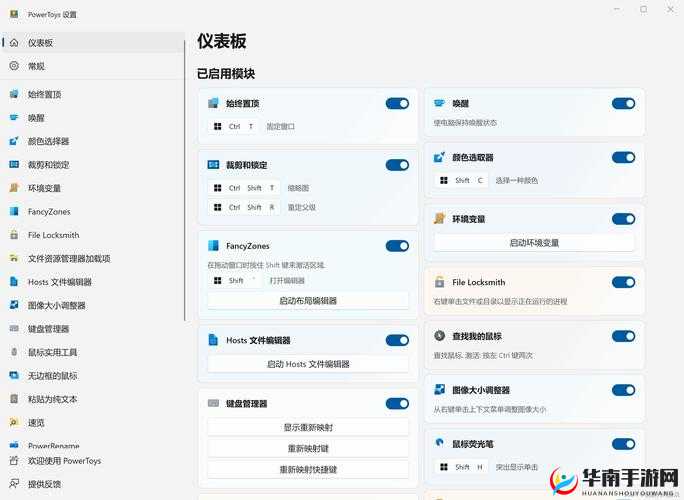Click the Hosts 文件编辑器 card icon
Viewport: 684px width, 500px height.
[x=213, y=340]
